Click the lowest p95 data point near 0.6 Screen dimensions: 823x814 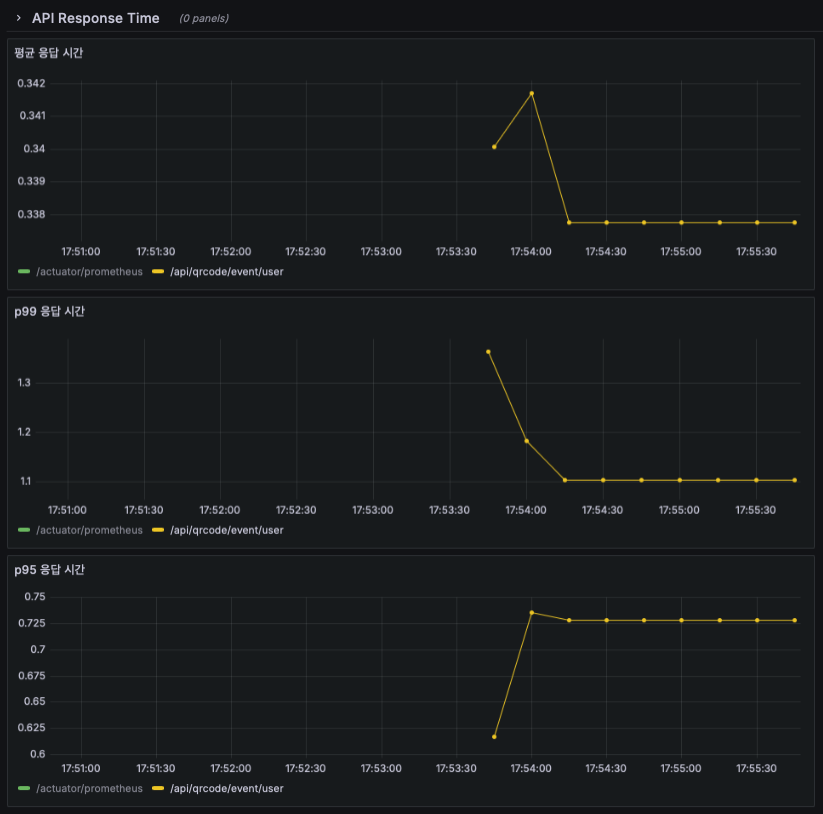click(494, 737)
